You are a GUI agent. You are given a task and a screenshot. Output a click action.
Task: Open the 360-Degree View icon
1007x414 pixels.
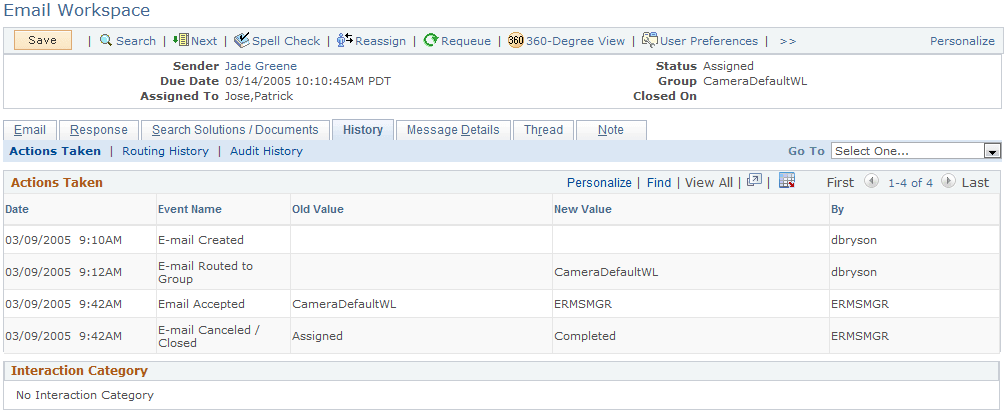pos(516,41)
